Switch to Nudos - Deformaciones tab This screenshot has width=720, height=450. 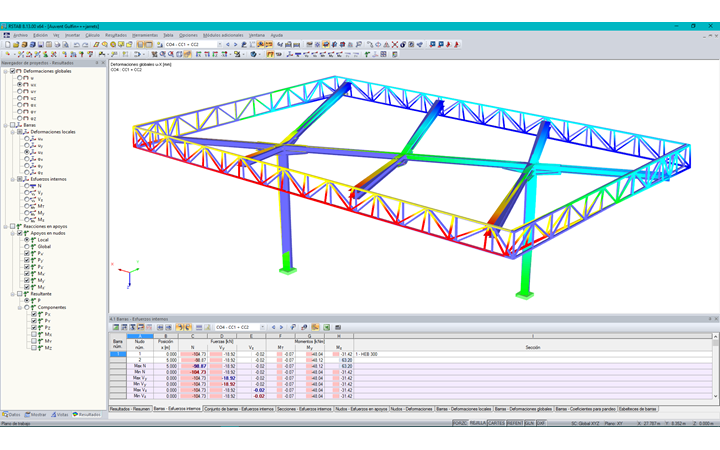(411, 409)
